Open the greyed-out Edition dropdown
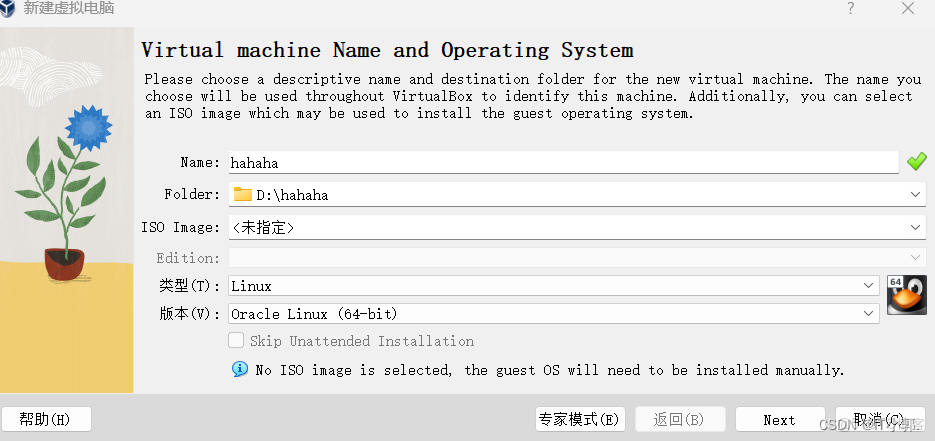 [x=577, y=257]
